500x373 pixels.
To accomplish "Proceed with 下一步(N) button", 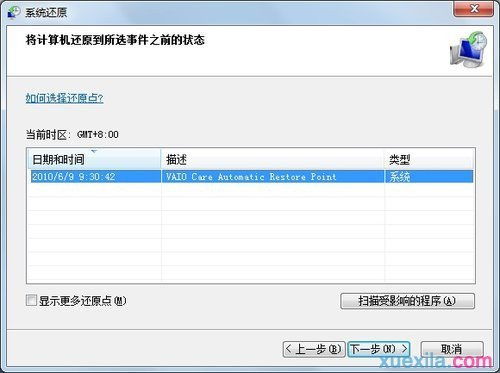I will (379, 349).
